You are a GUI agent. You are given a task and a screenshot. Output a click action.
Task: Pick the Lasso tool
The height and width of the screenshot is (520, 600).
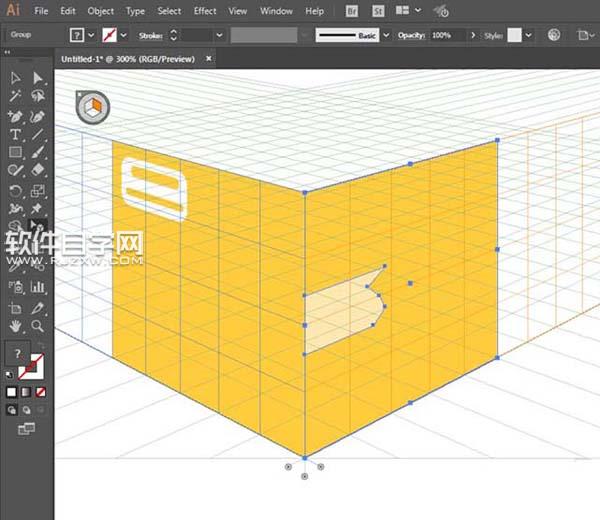pos(38,96)
